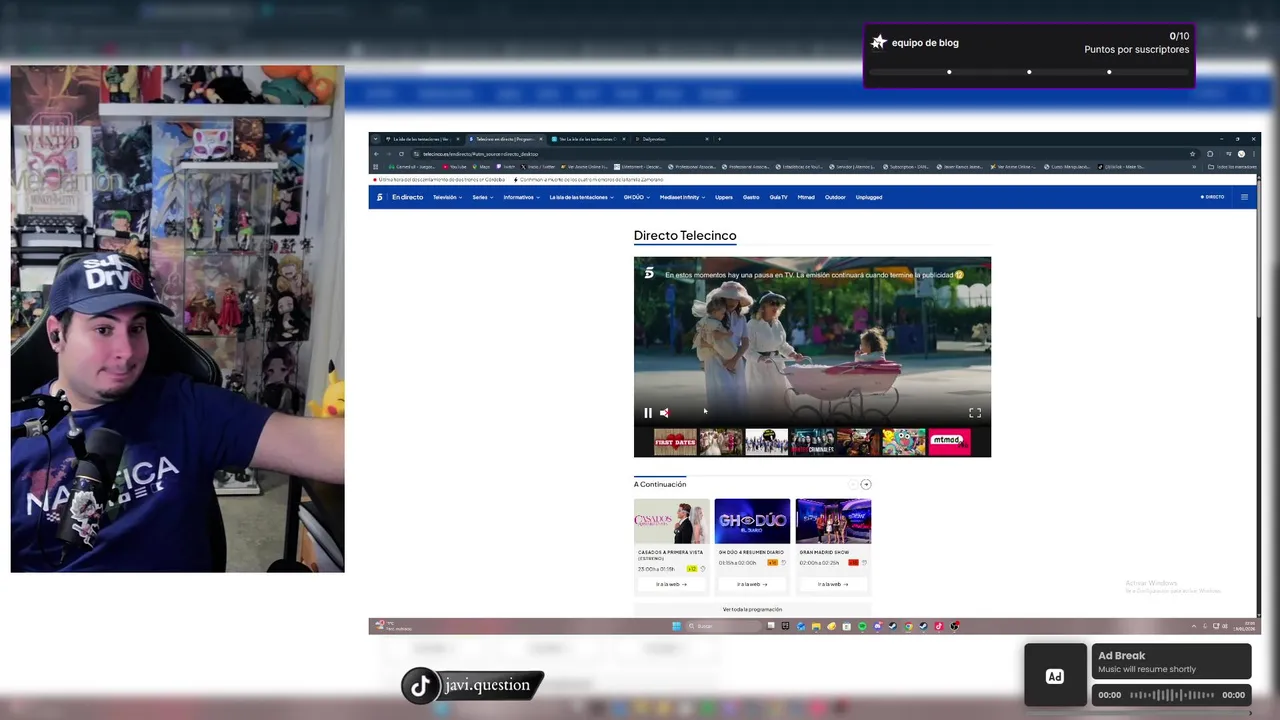Show hidden system tray icons
This screenshot has height=720, width=1280.
point(1193,626)
